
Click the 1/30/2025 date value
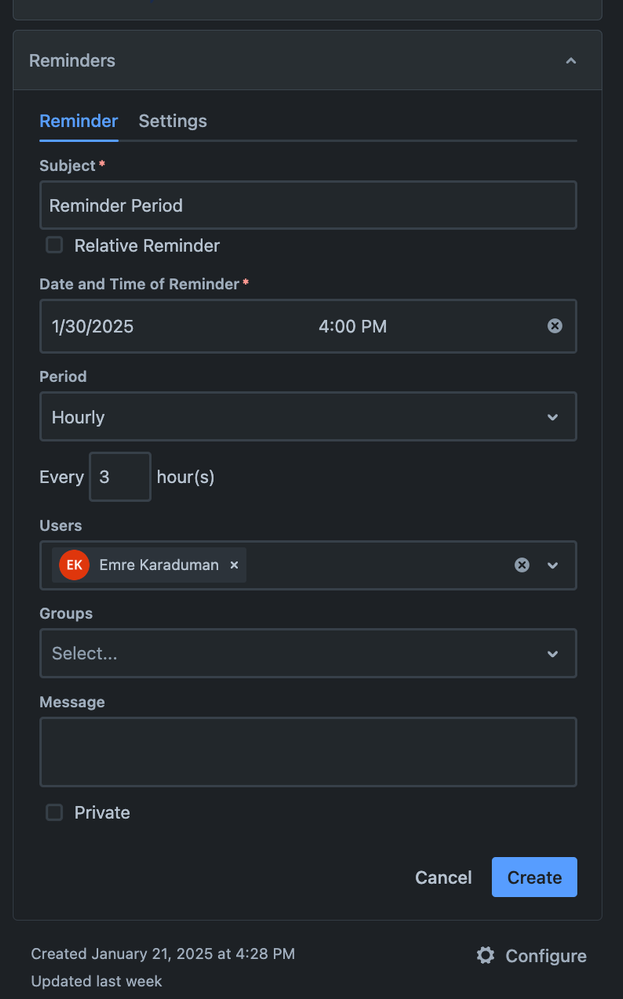[x=93, y=326]
